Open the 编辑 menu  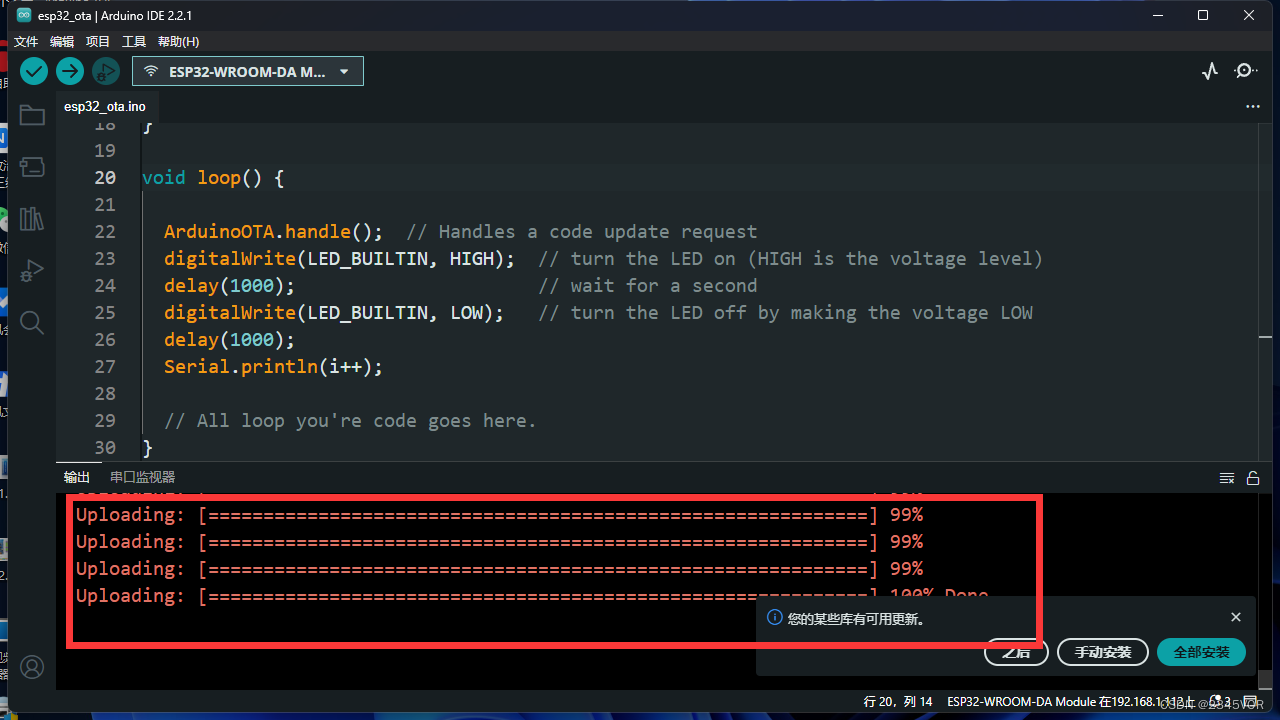[x=62, y=42]
